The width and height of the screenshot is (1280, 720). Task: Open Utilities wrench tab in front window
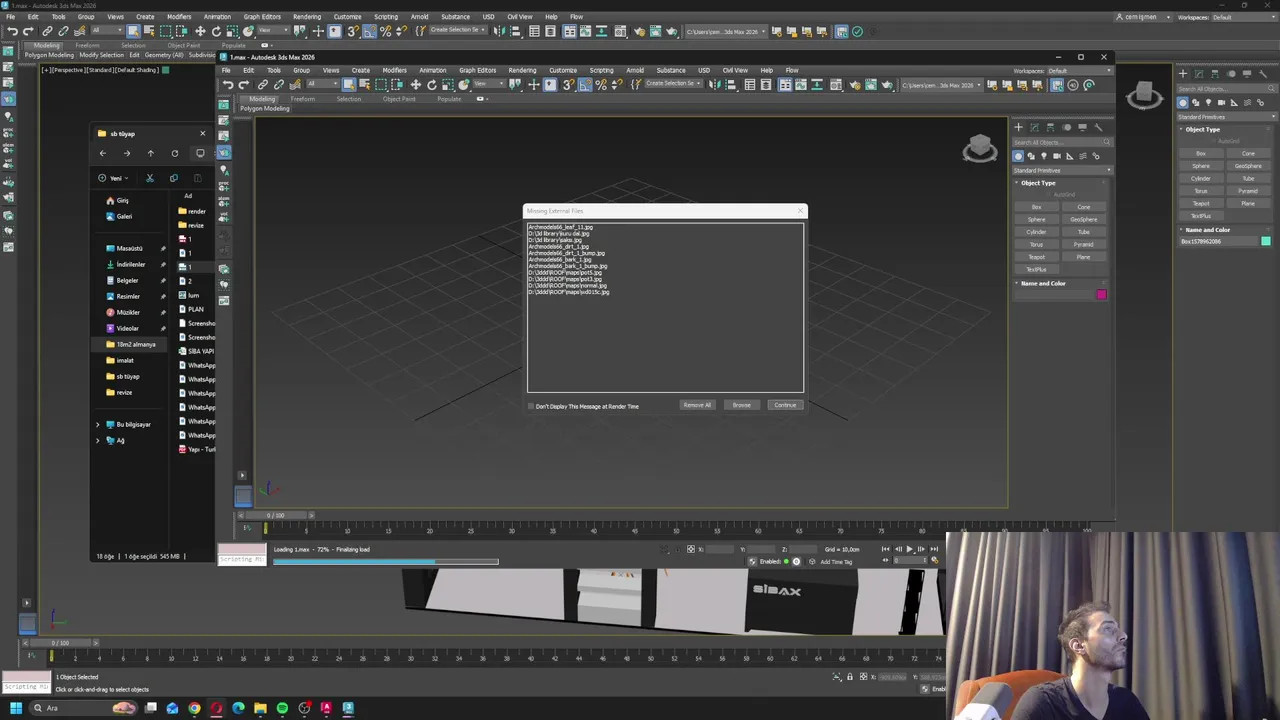[1097, 127]
